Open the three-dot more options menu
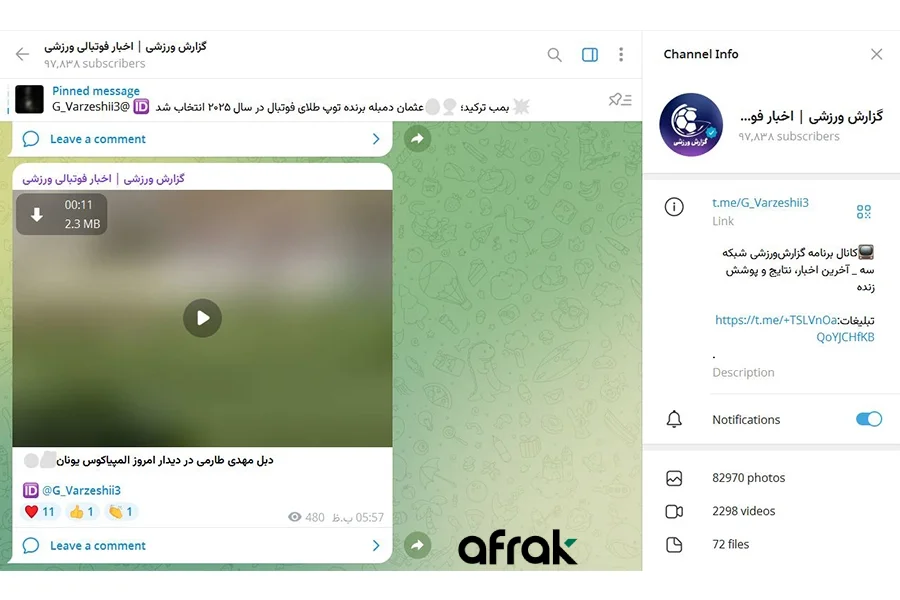Screen dimensions: 900x600 621,55
